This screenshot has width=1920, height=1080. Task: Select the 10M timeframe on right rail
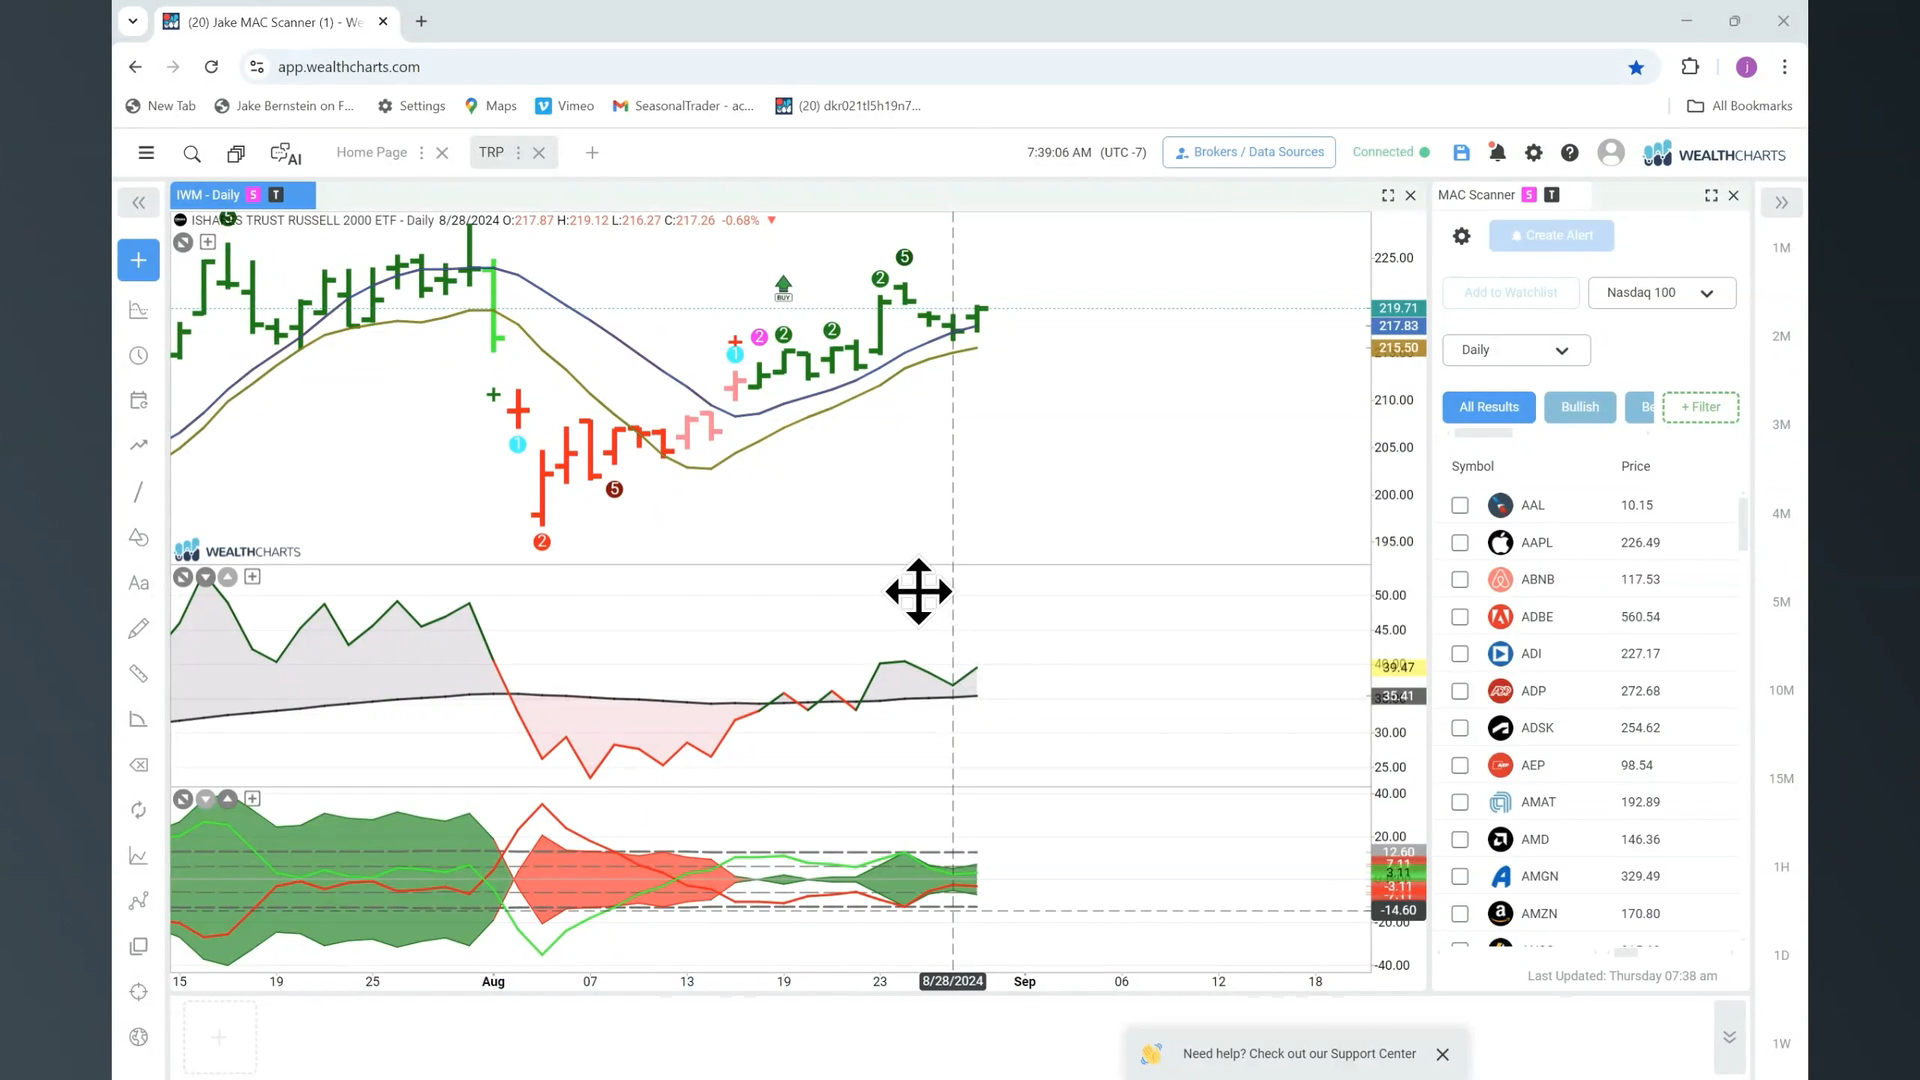(x=1781, y=690)
